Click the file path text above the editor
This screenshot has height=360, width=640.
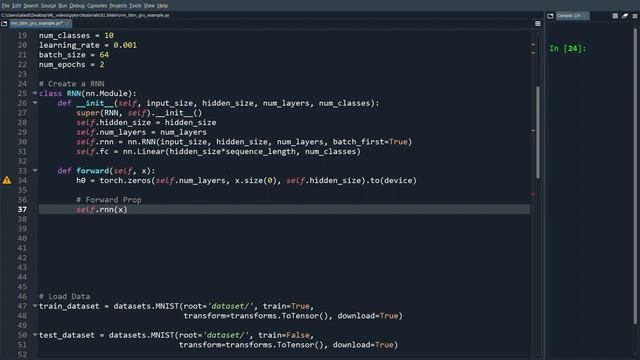85,15
